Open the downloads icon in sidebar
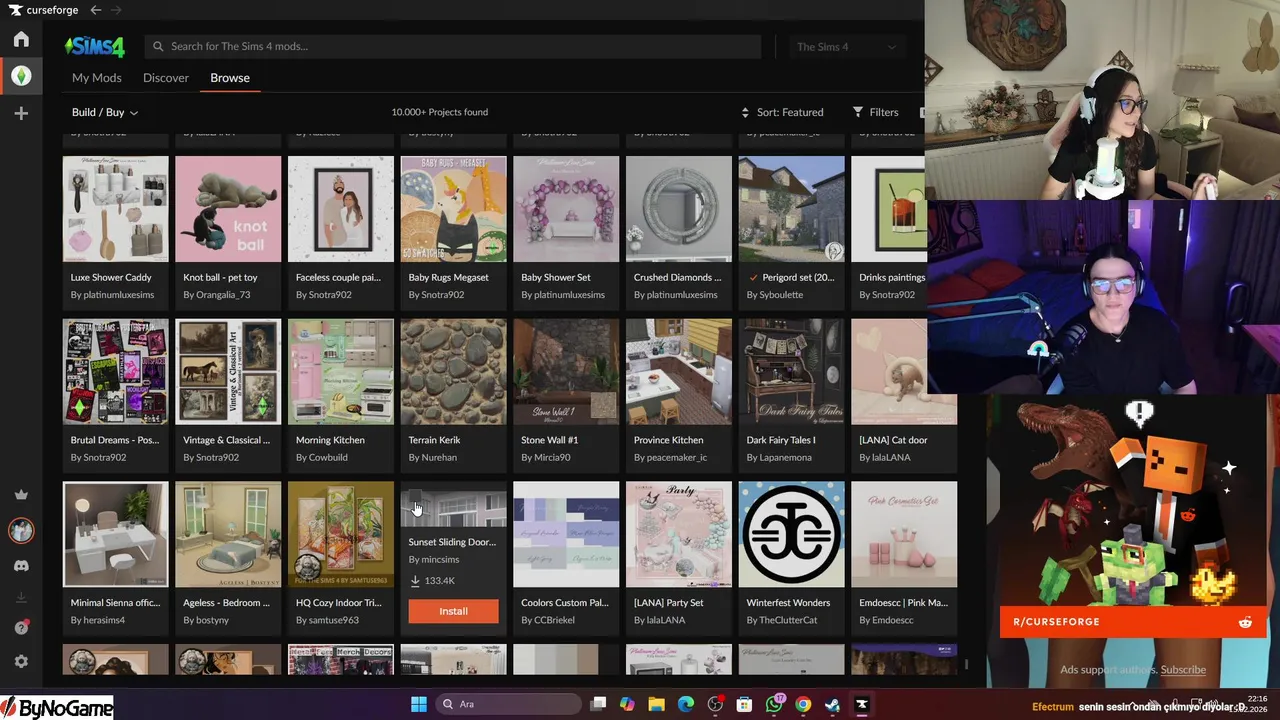This screenshot has height=720, width=1280. 21,598
